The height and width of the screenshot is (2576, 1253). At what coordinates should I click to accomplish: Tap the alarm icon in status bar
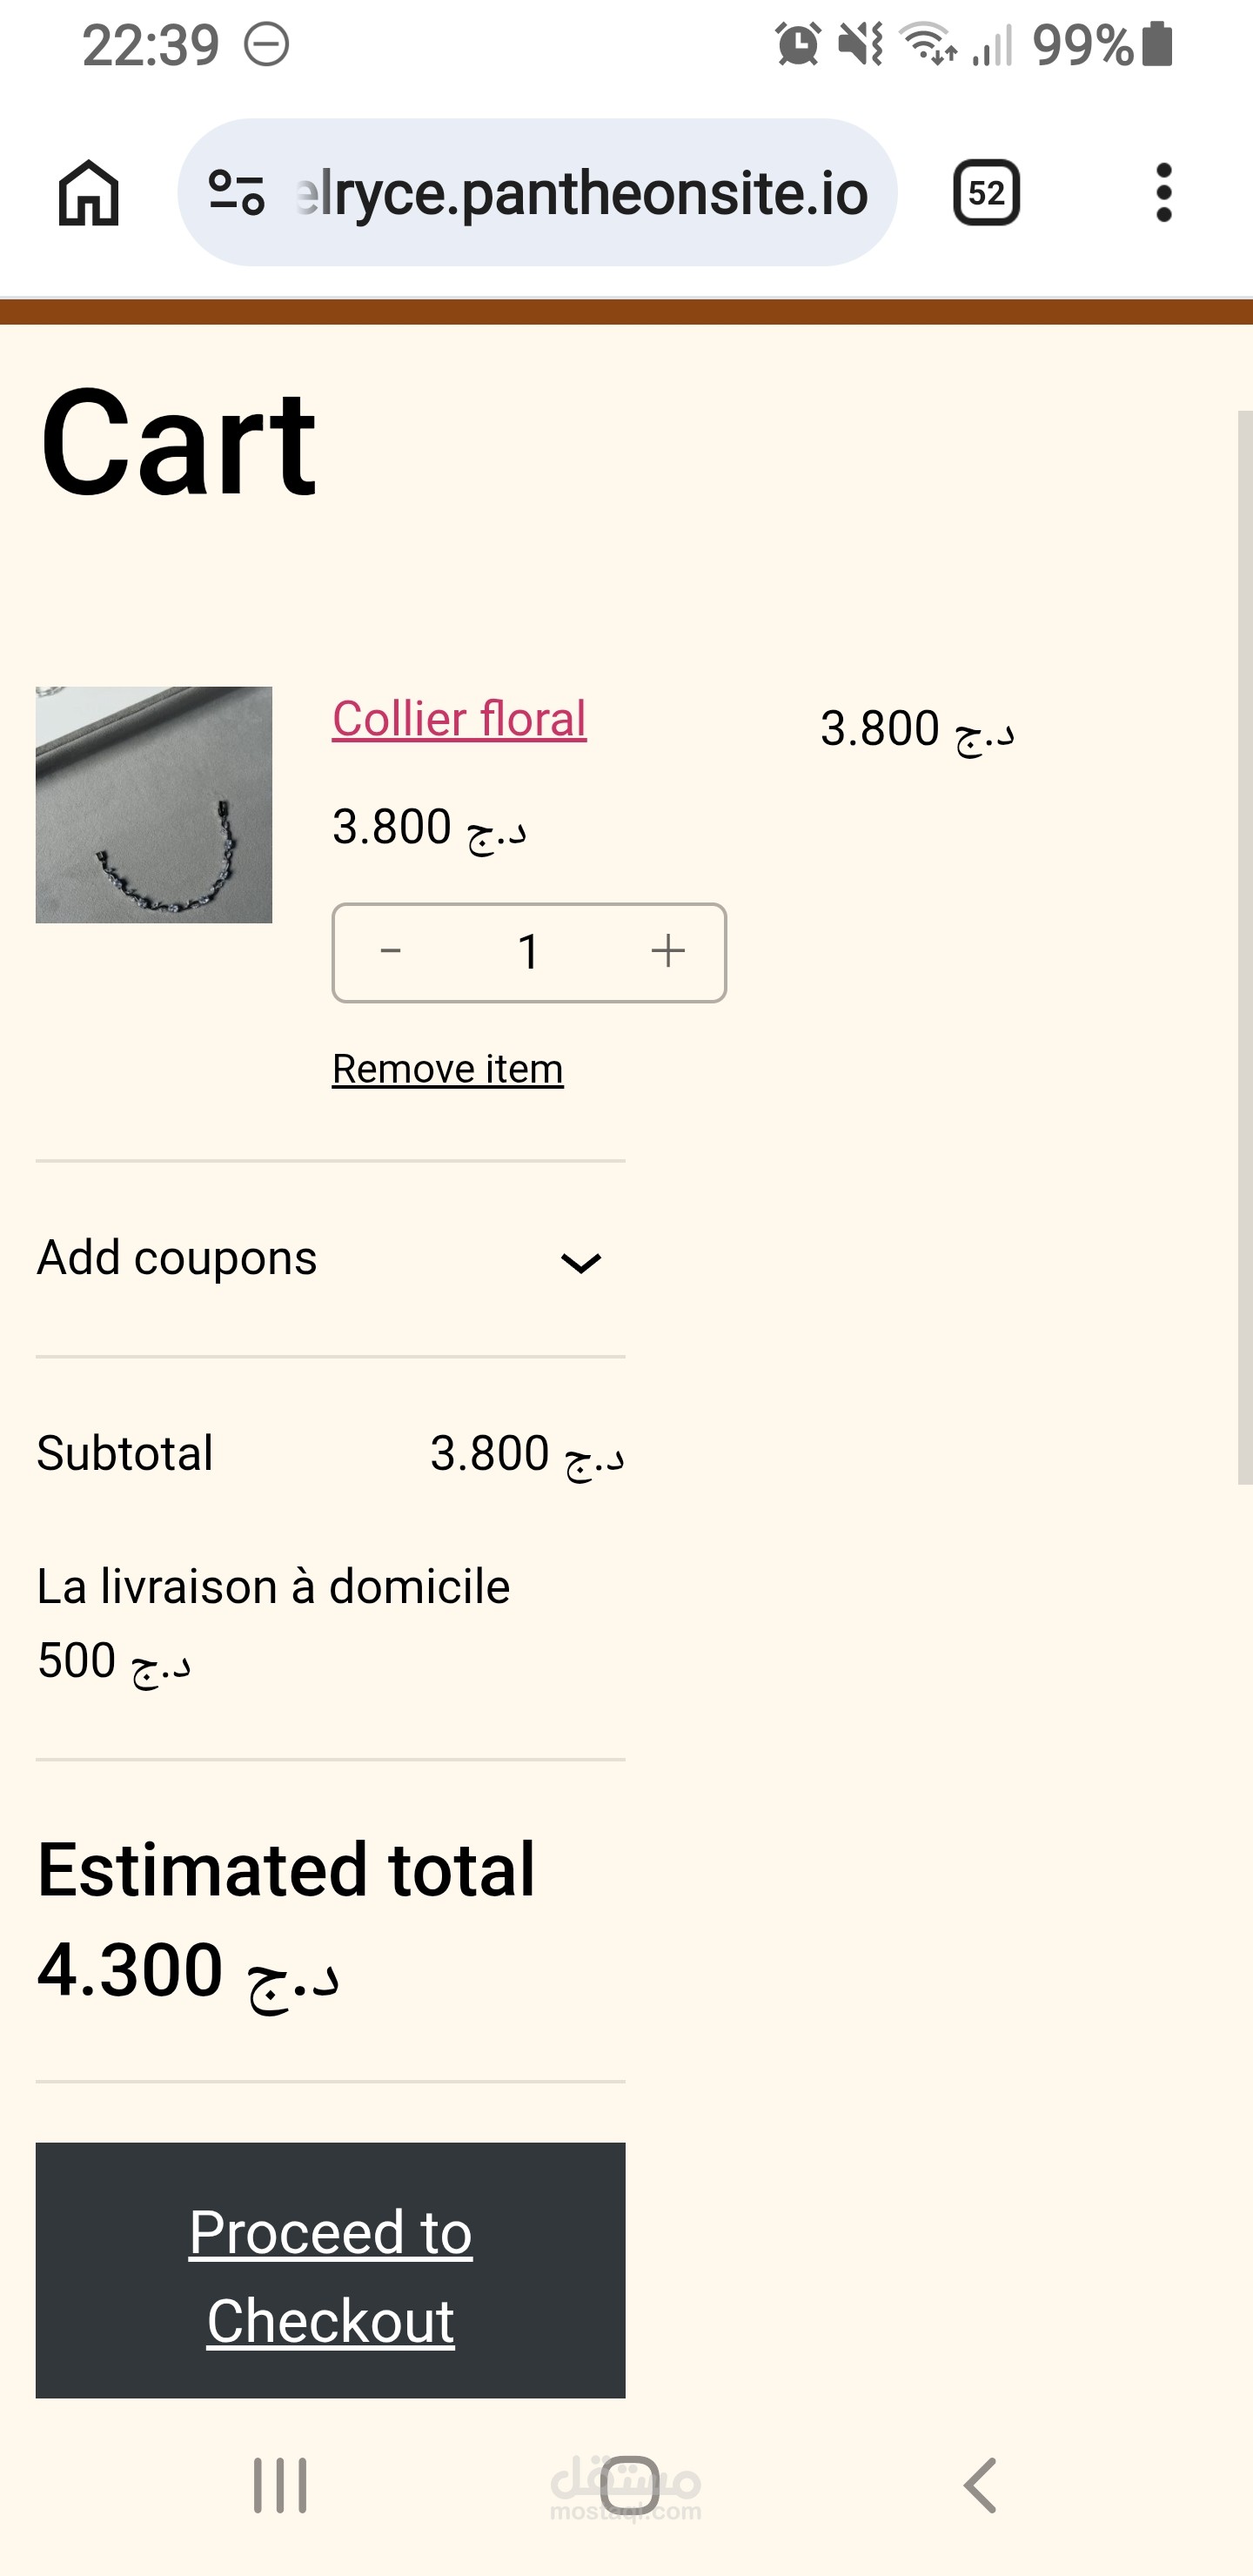click(x=797, y=45)
